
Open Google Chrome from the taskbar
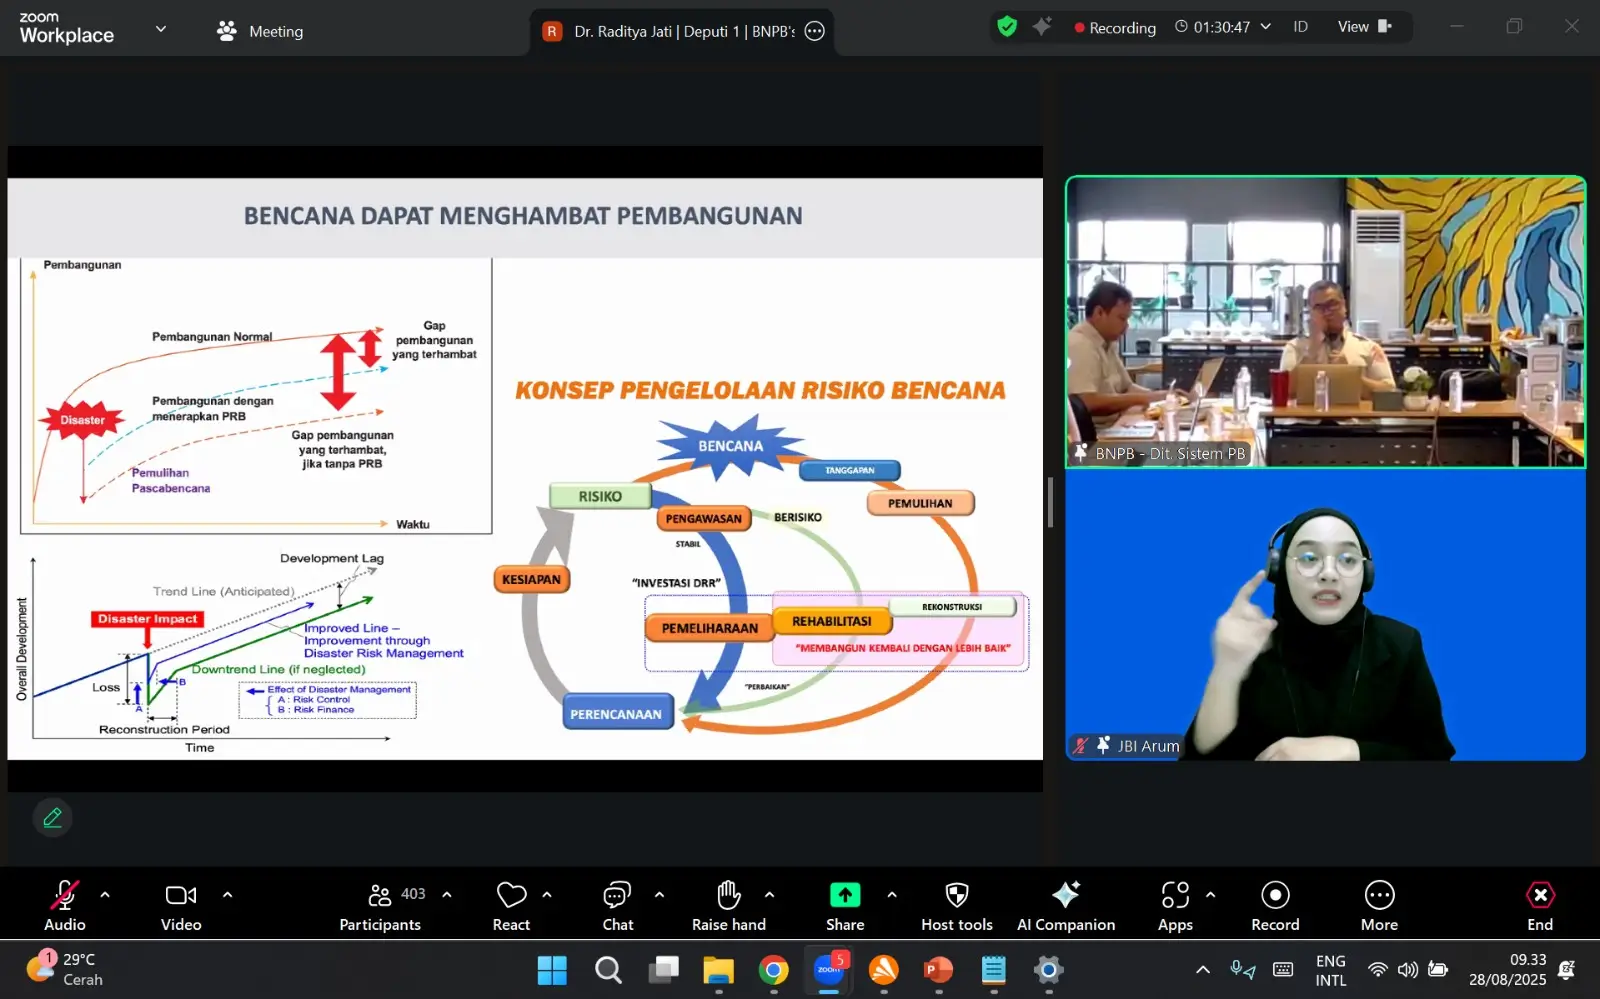coord(773,970)
